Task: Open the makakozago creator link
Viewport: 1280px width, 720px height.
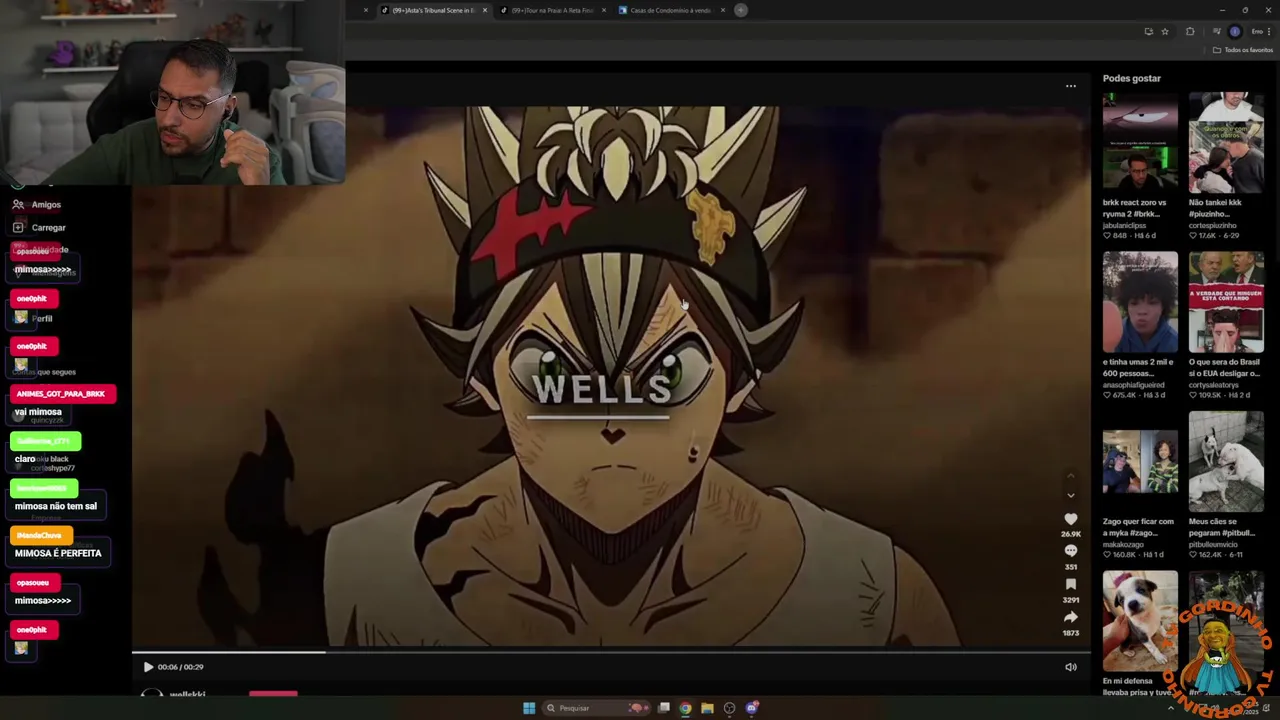Action: click(x=1125, y=545)
